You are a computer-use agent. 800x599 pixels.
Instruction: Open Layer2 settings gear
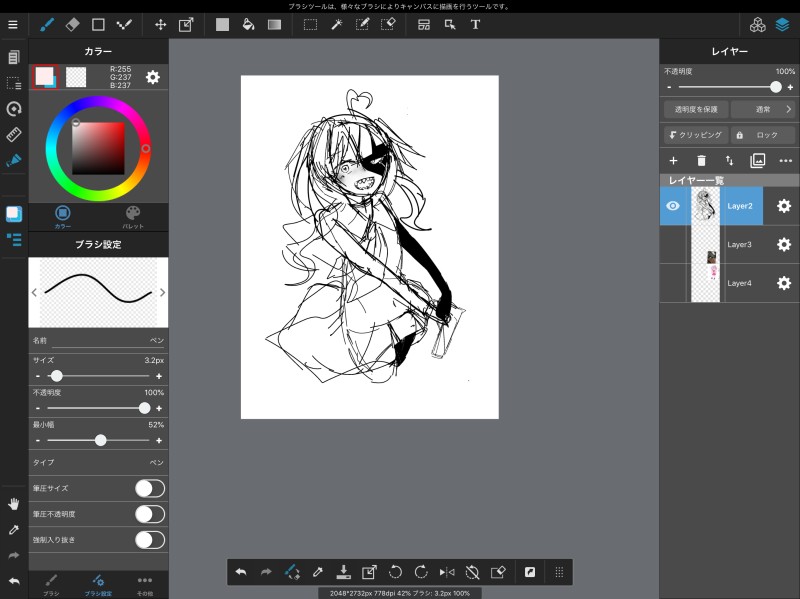784,206
